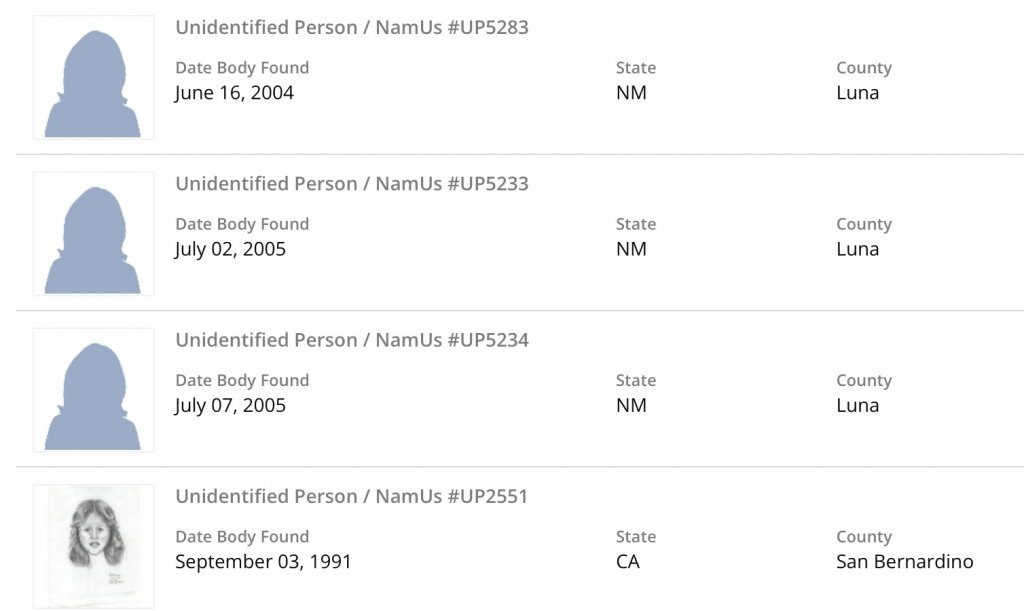Select the CA state value
The width and height of the screenshot is (1024, 611).
628,562
